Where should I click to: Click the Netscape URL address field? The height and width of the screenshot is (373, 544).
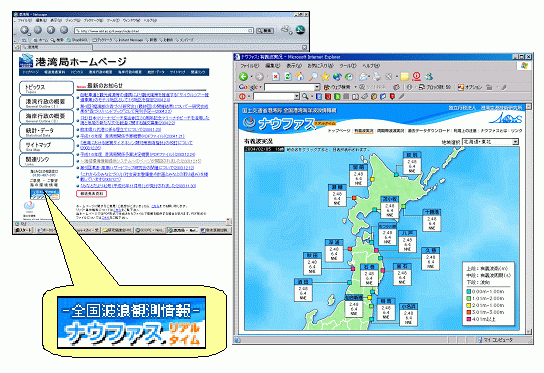164,31
